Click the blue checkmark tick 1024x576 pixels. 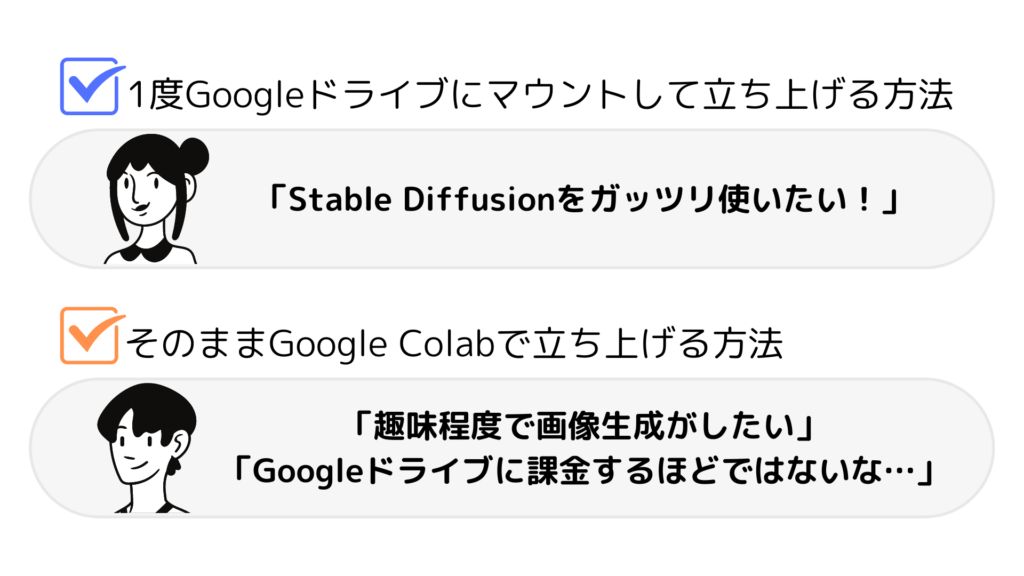point(97,84)
